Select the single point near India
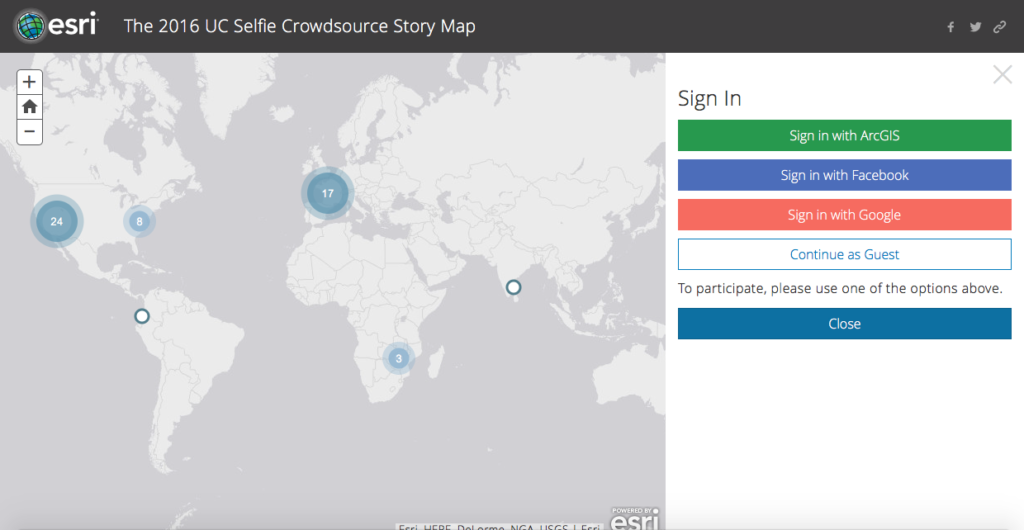The image size is (1024, 530). point(513,287)
